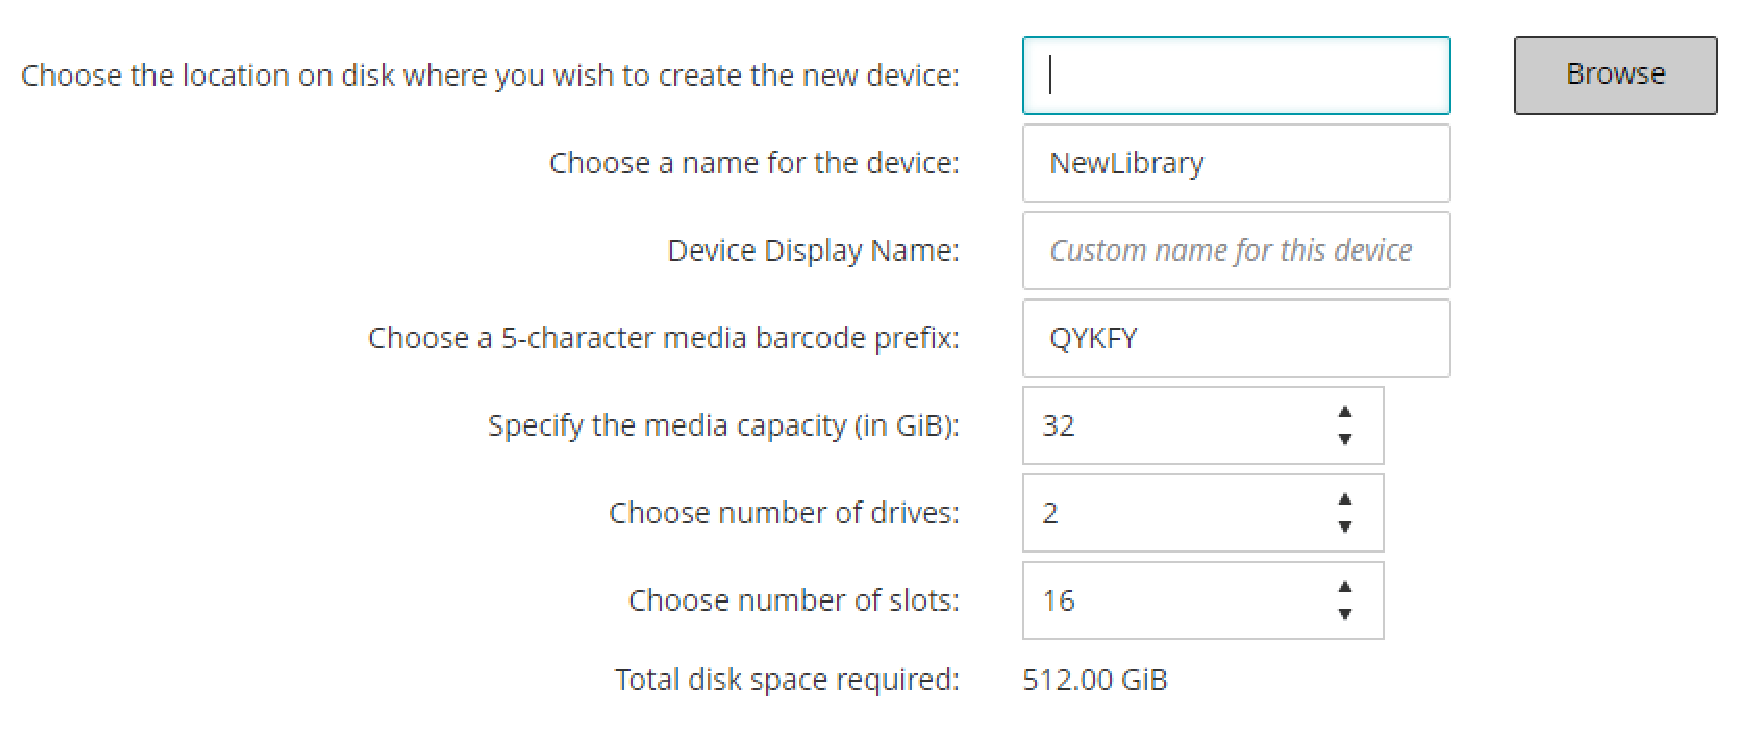
Task: Click the 'Choose a name for the device' label
Action: (x=754, y=163)
